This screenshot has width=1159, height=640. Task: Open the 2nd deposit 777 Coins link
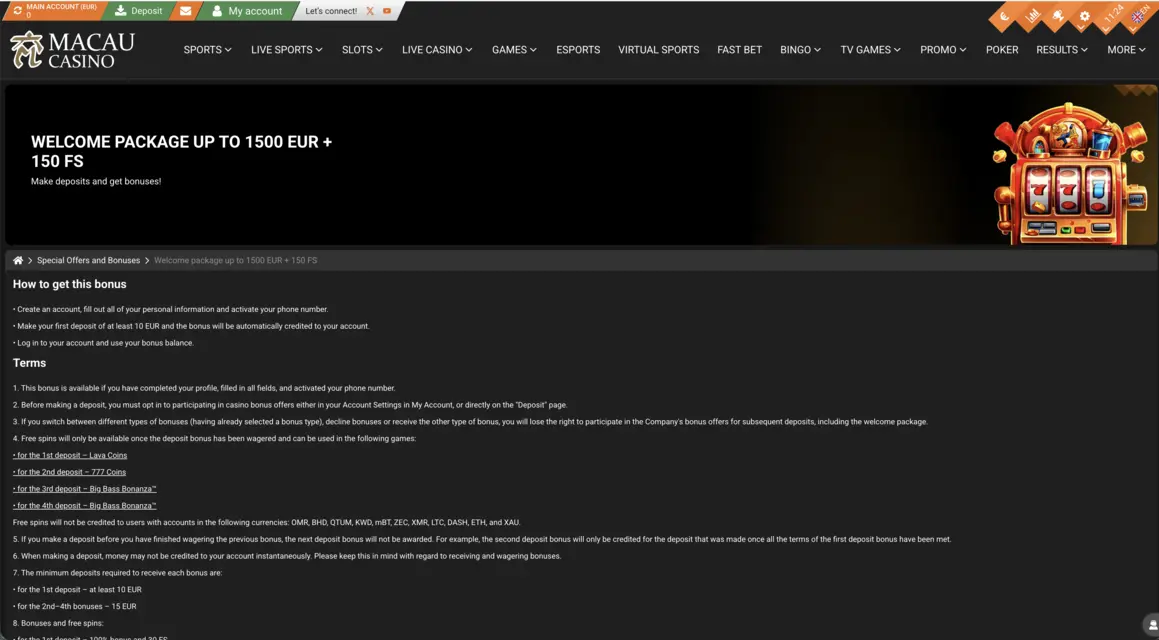(x=69, y=472)
